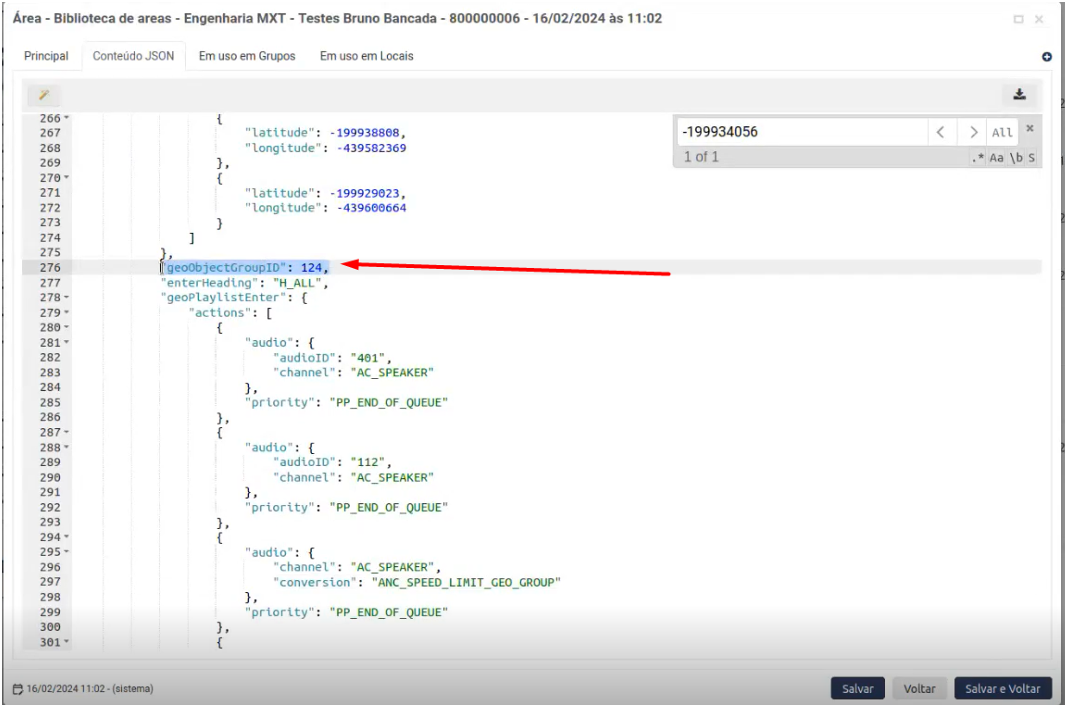The image size is (1067, 708).
Task: Toggle case sensitive search option
Action: [996, 158]
